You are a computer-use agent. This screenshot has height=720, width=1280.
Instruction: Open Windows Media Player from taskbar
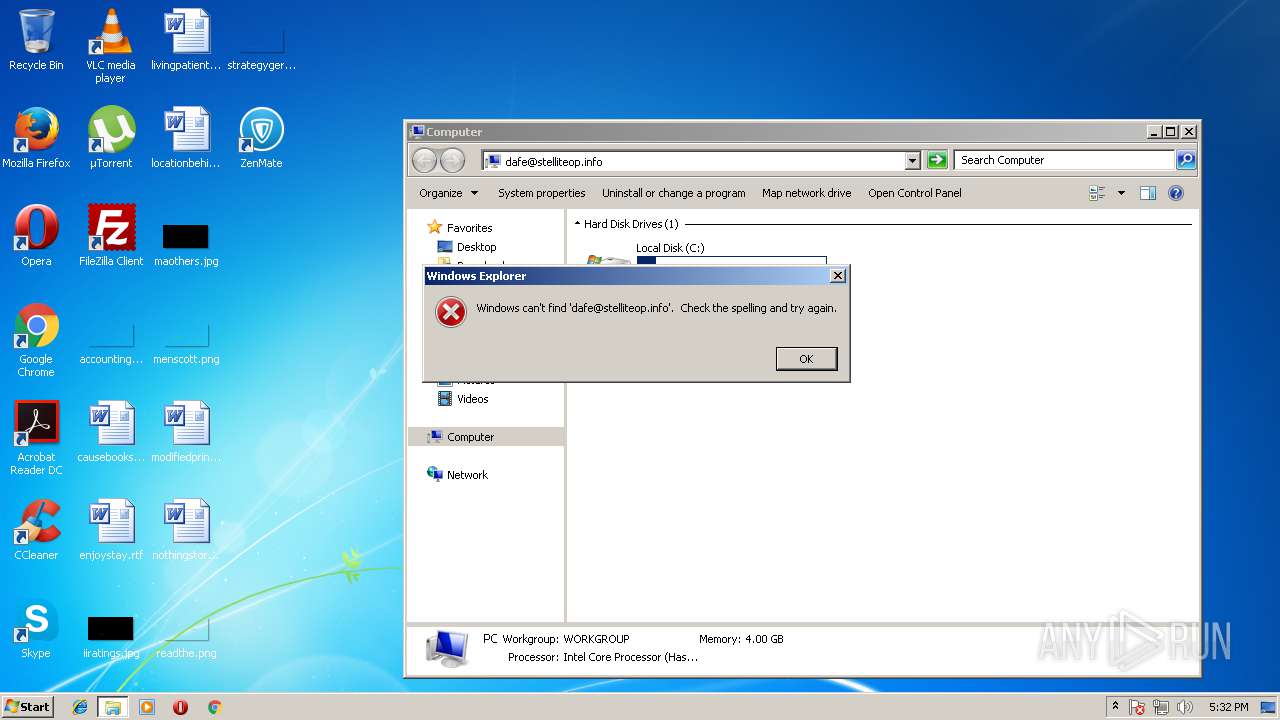(x=147, y=707)
